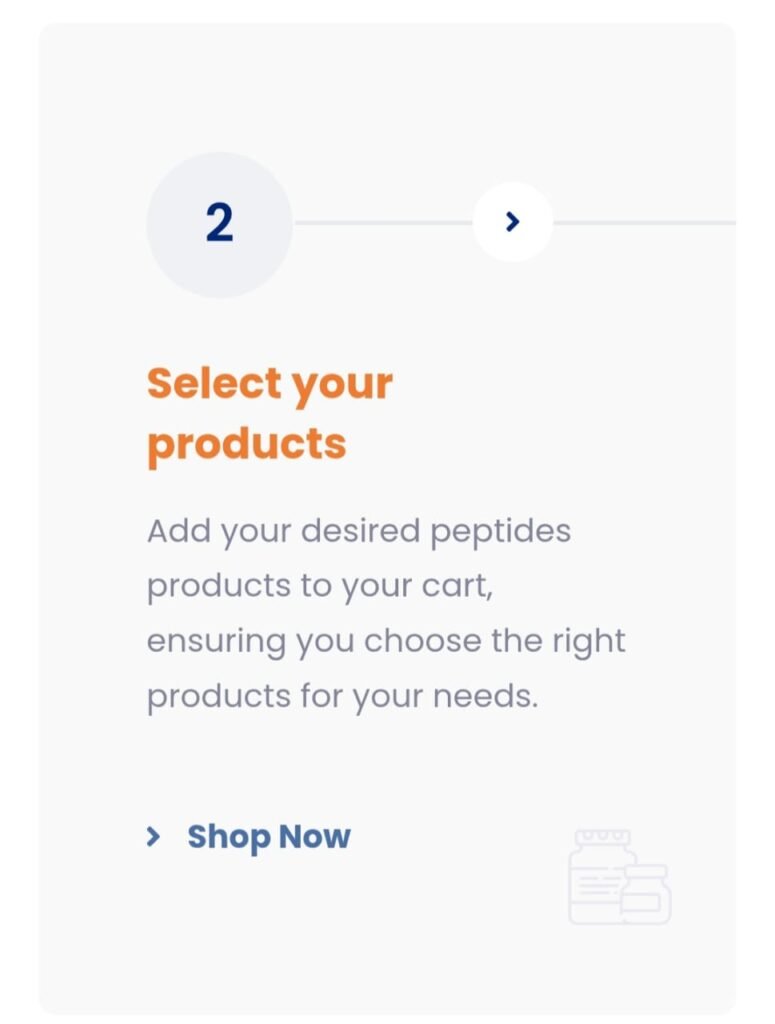This screenshot has width=775, height=1024.
Task: Click the chevron beside Shop Now
Action: [153, 837]
